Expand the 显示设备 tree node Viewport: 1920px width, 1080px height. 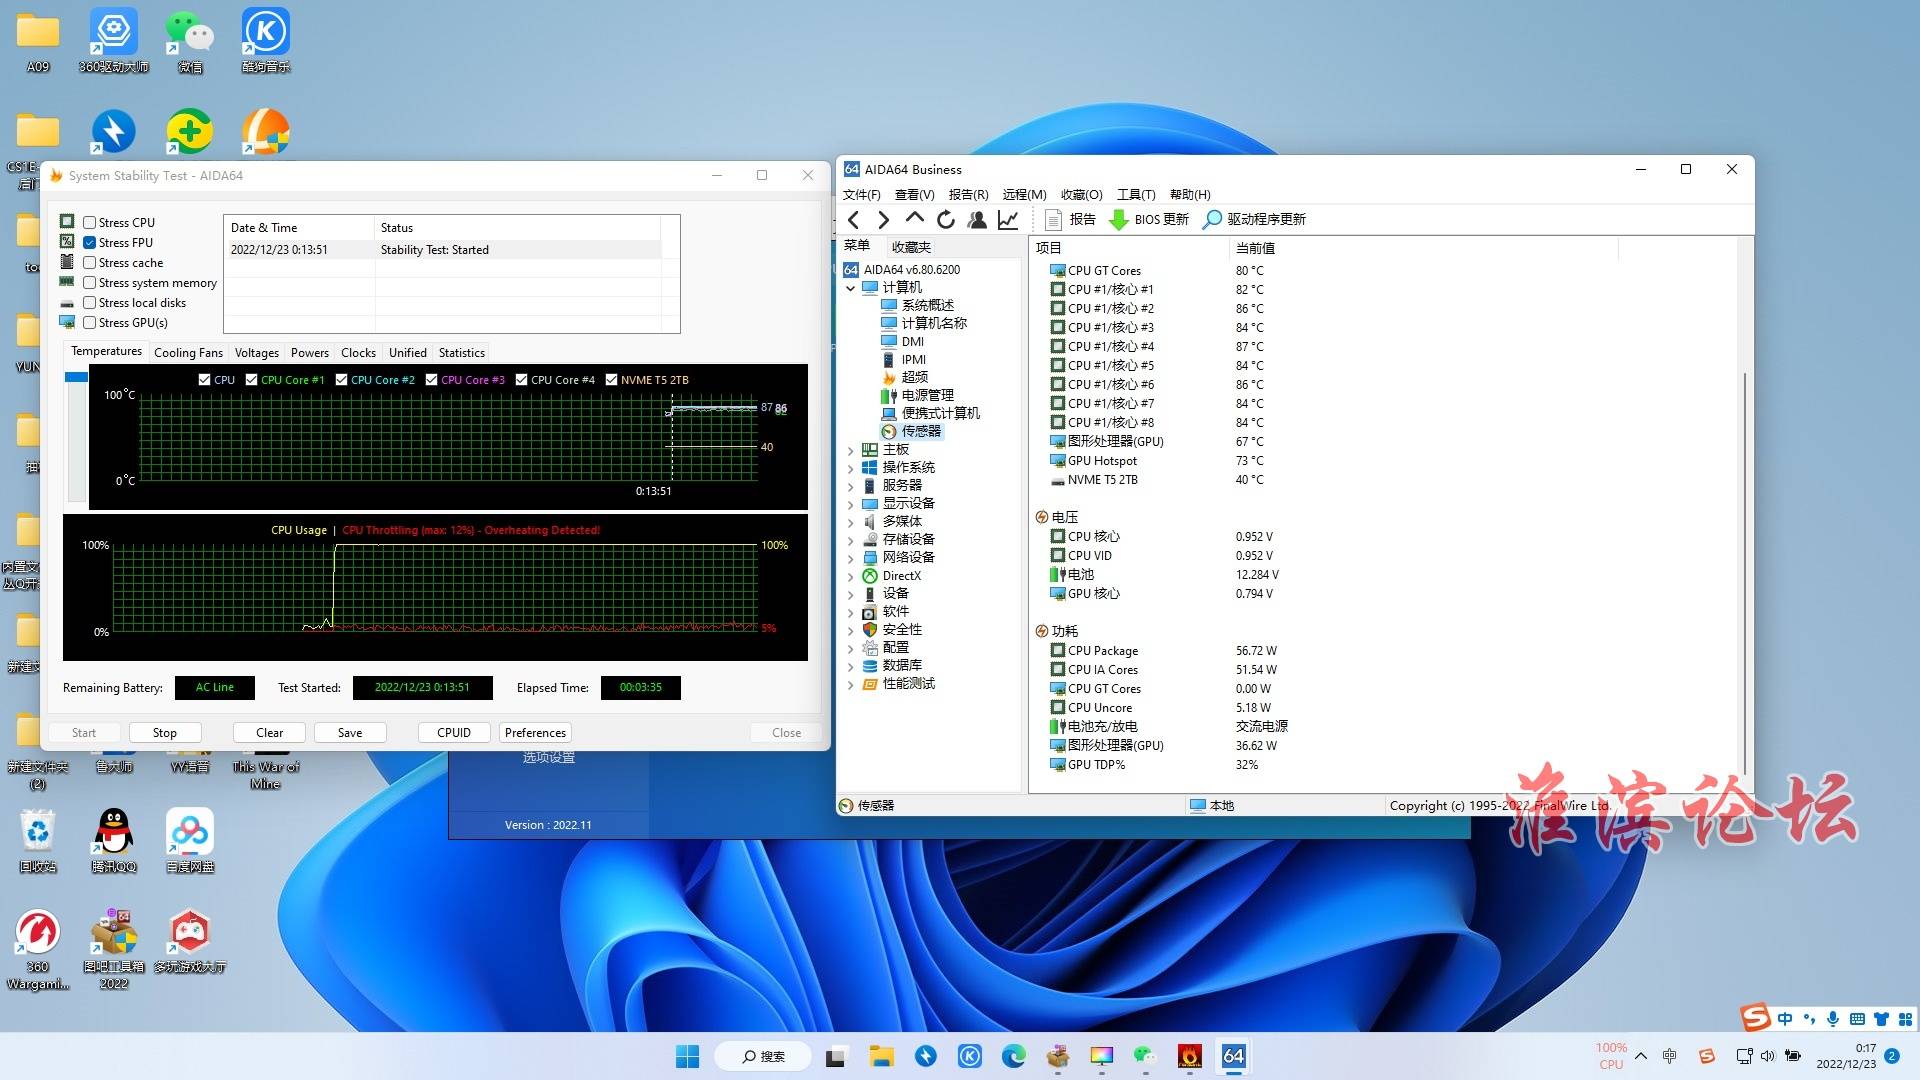851,504
